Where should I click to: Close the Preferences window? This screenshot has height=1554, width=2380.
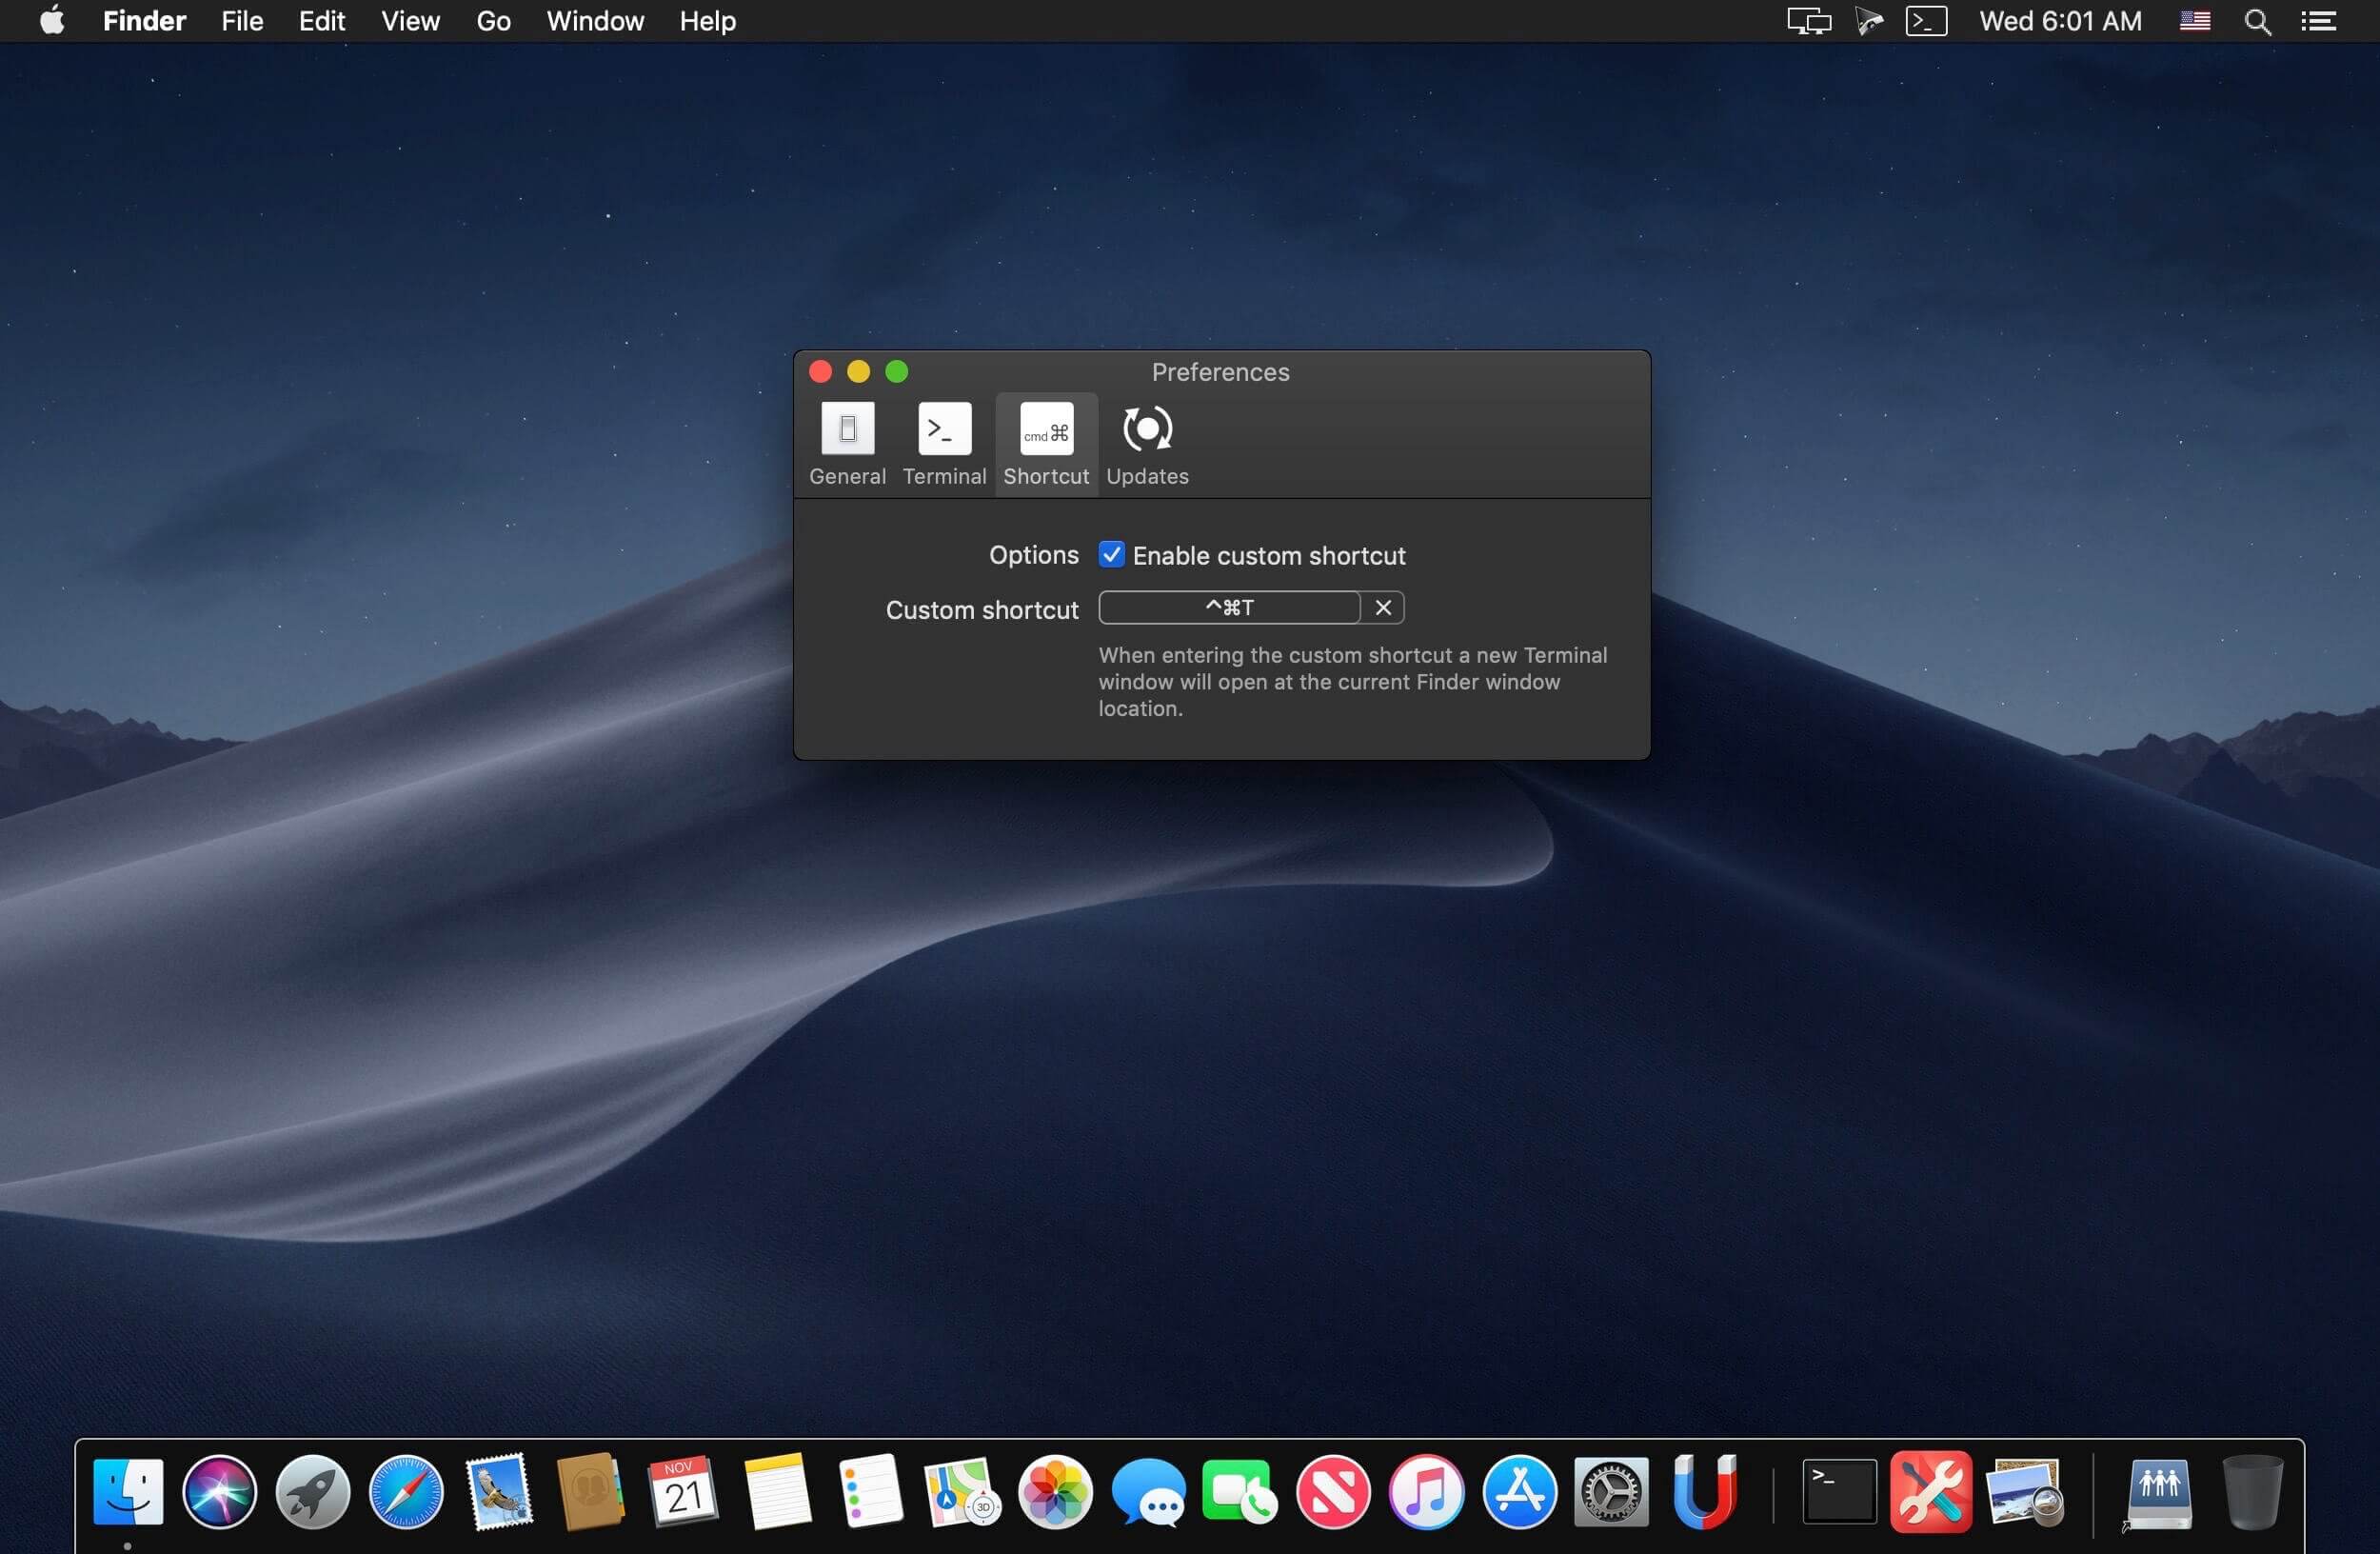tap(820, 372)
